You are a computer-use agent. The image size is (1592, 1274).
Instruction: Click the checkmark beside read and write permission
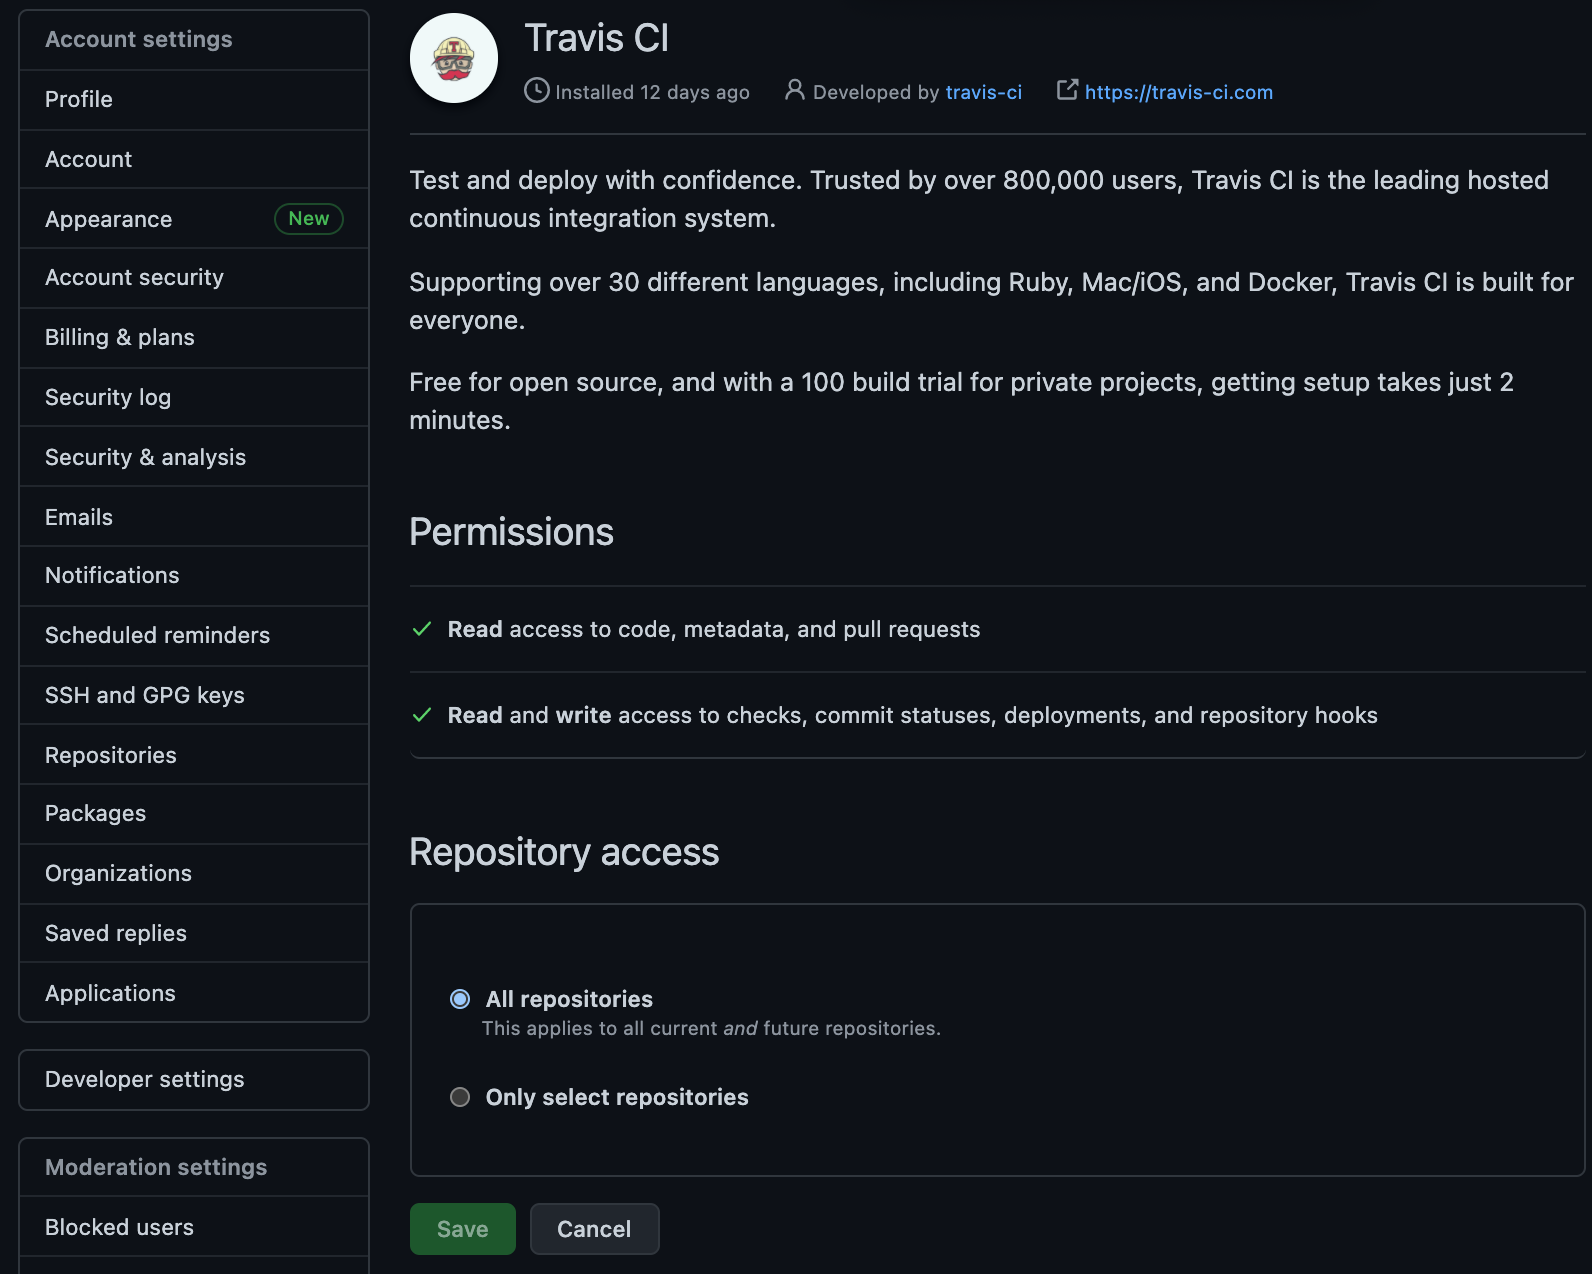(x=421, y=715)
